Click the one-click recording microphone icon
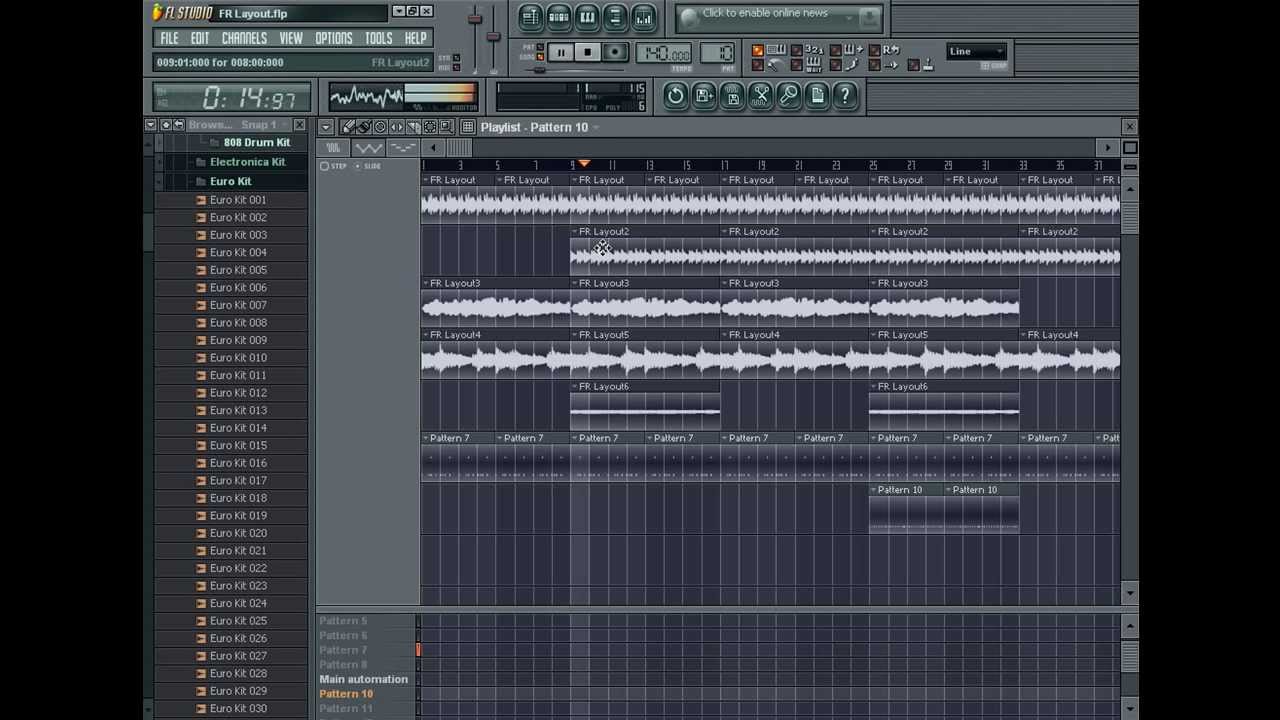 [789, 95]
